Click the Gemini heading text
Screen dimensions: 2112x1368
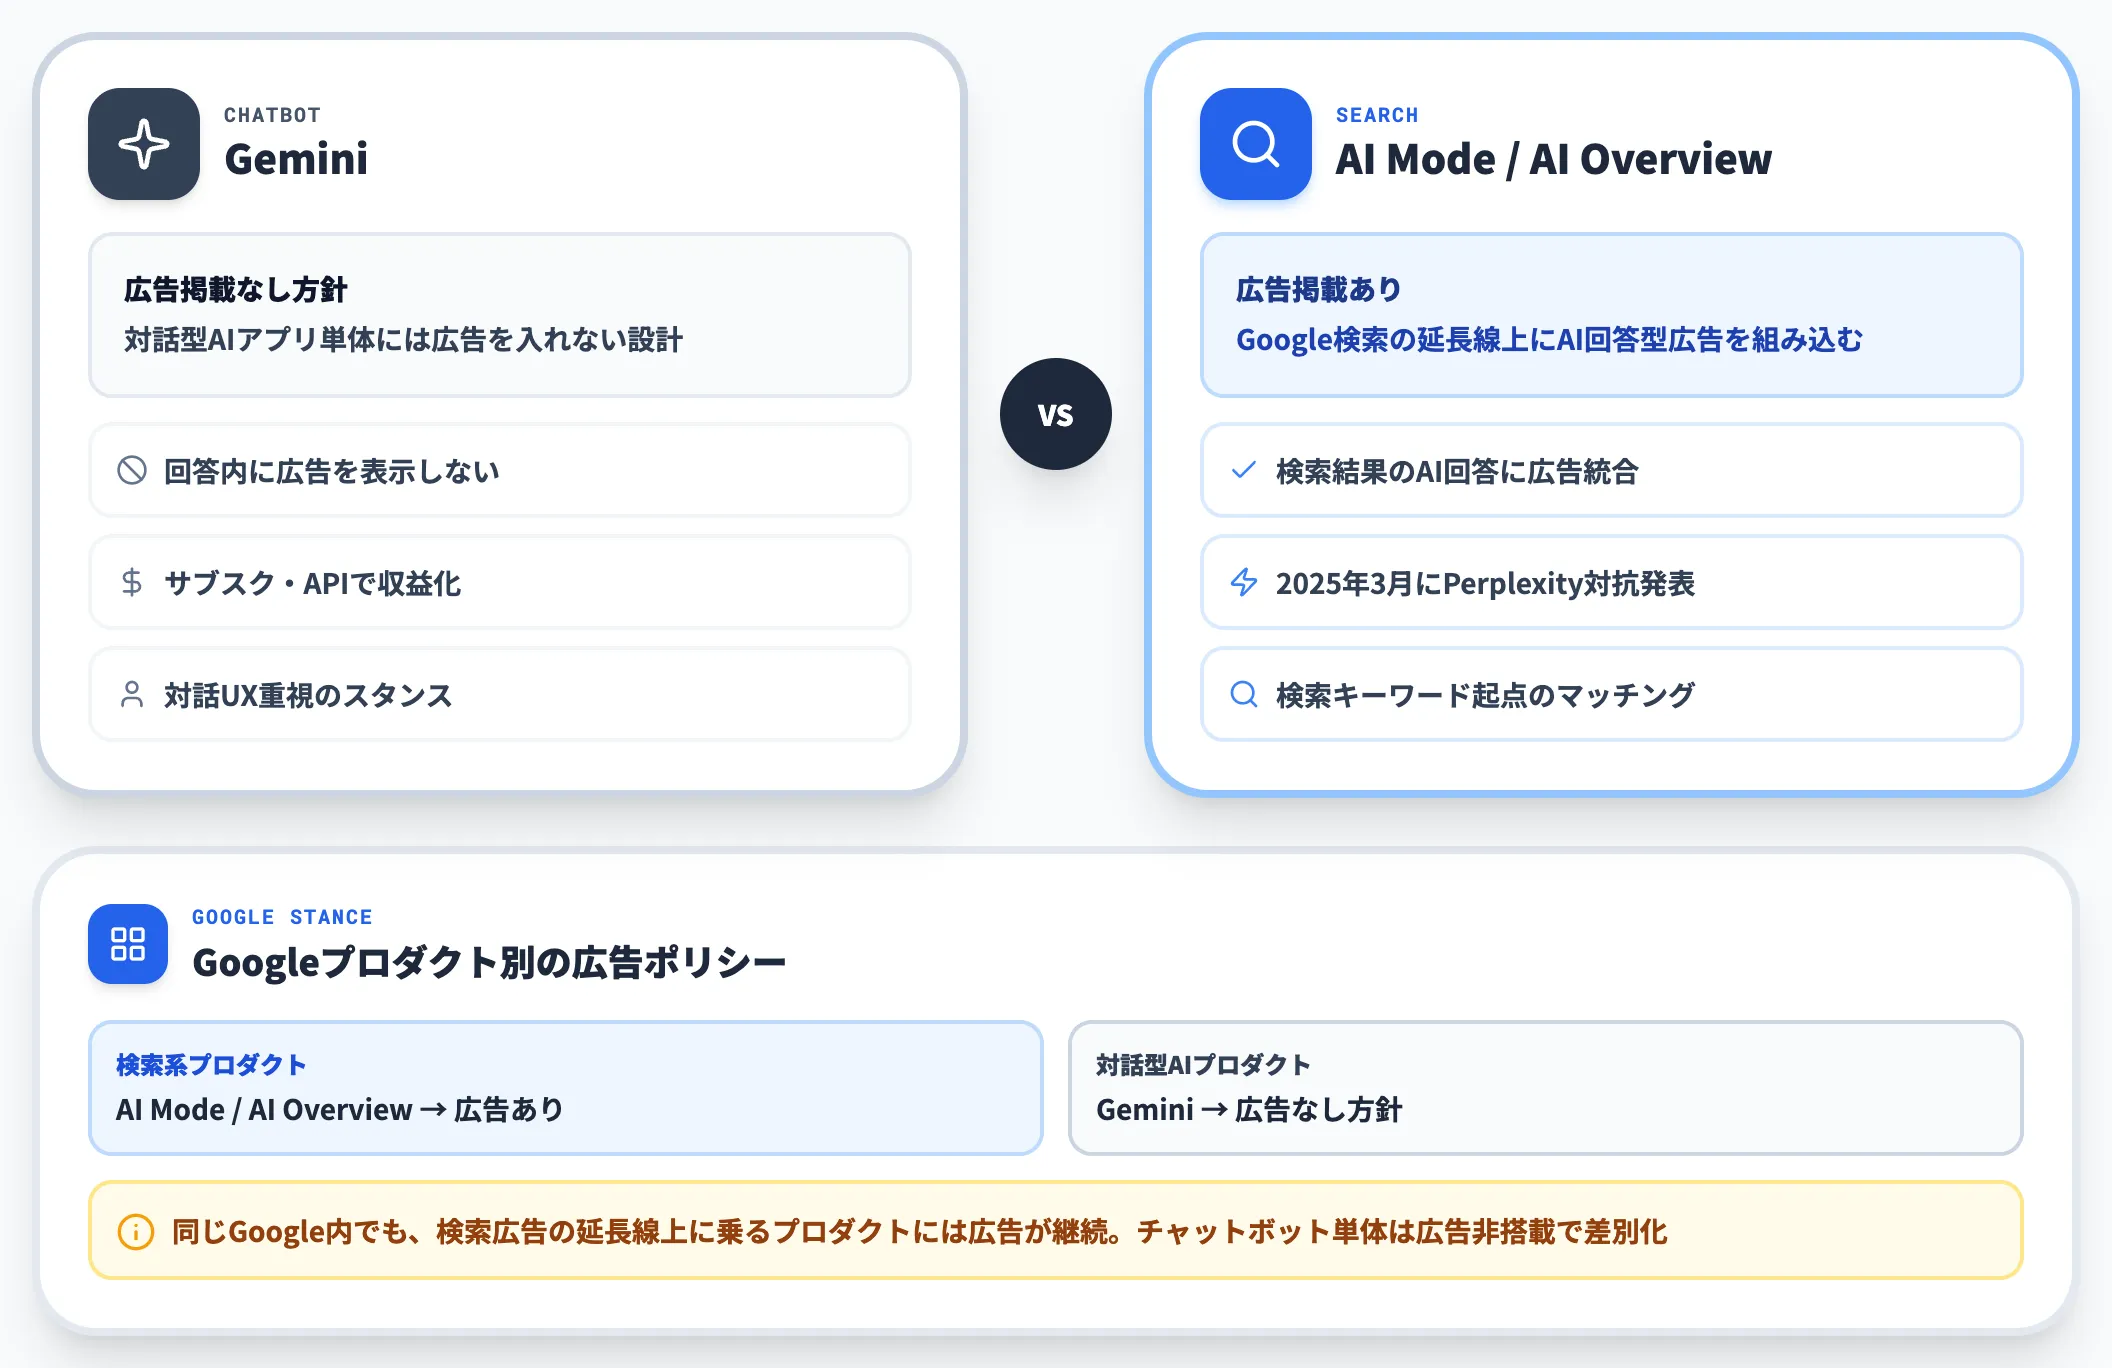pyautogui.click(x=296, y=159)
